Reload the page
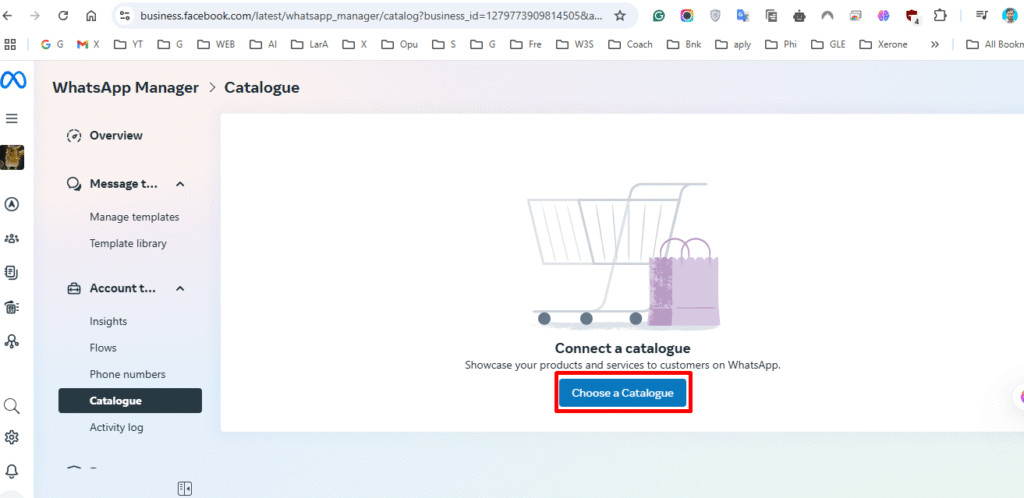The width and height of the screenshot is (1024, 498). click(63, 16)
